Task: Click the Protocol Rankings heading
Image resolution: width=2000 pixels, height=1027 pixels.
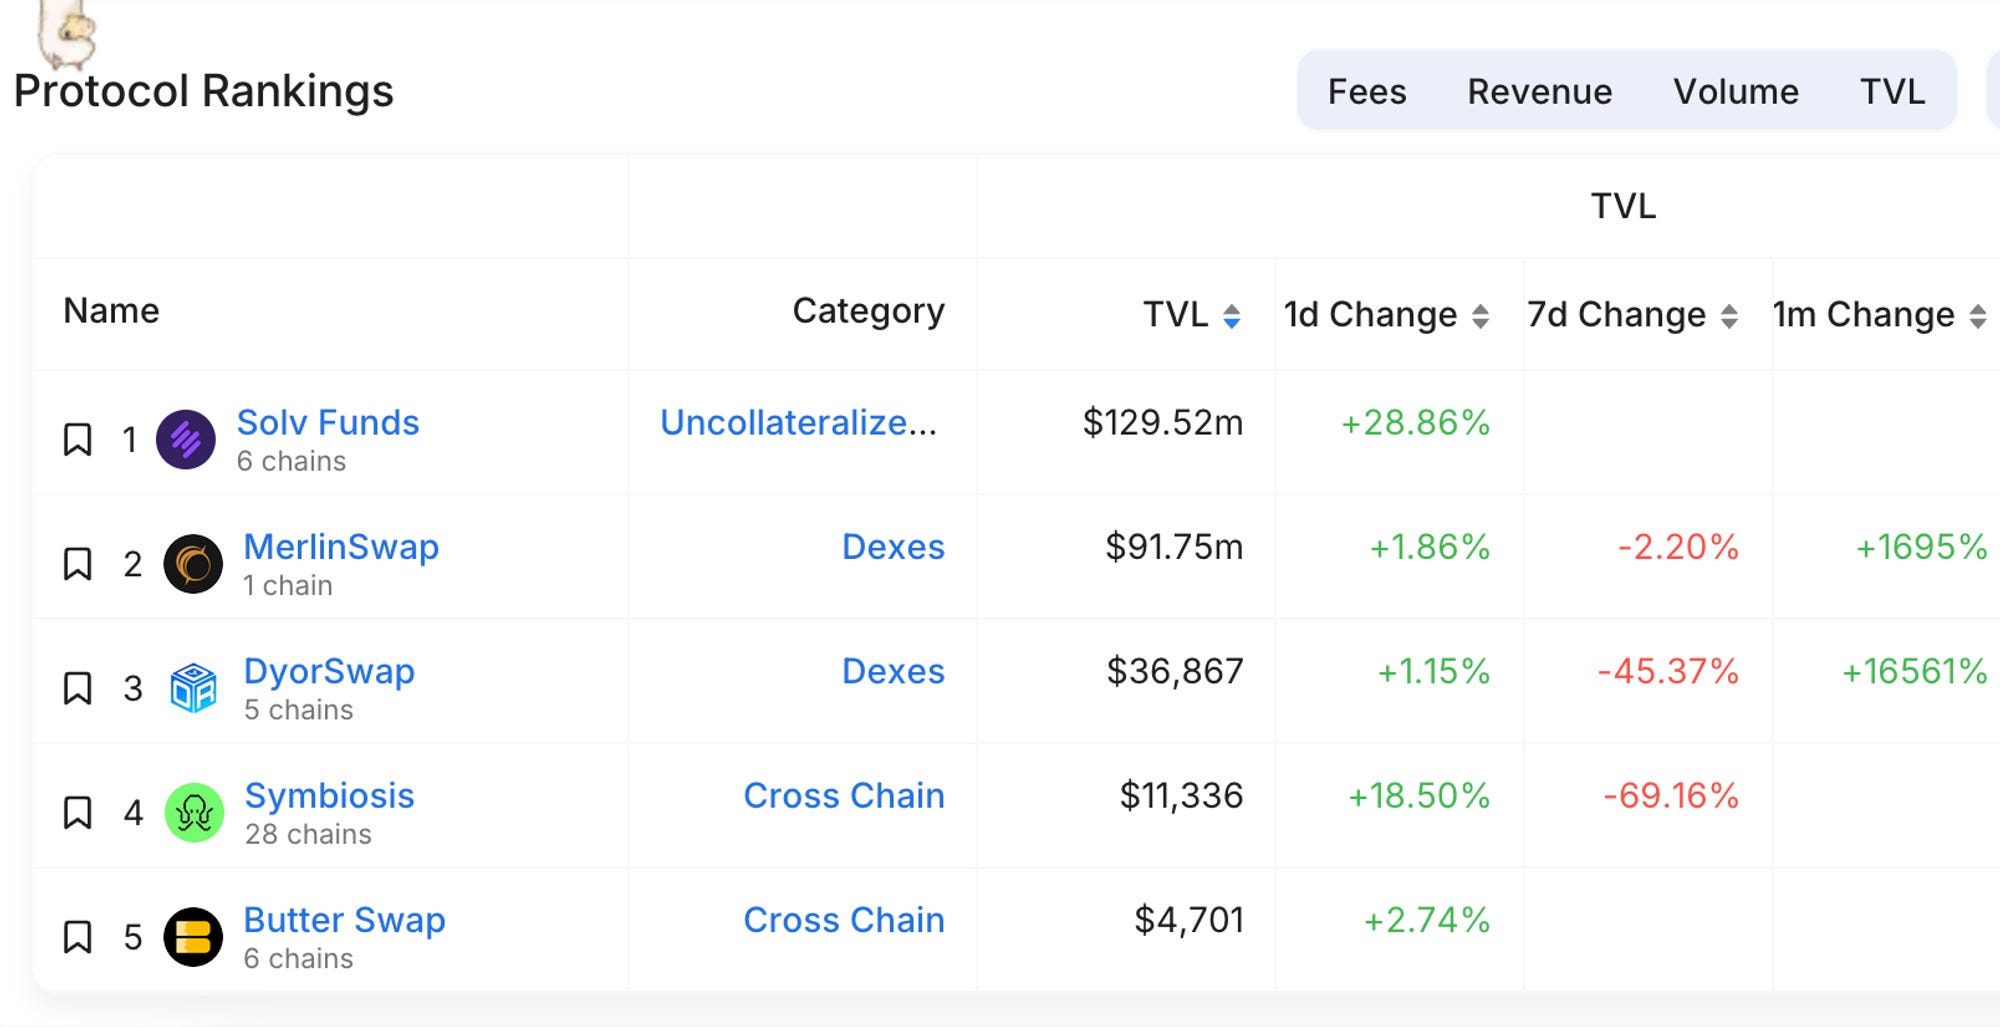Action: click(x=204, y=91)
